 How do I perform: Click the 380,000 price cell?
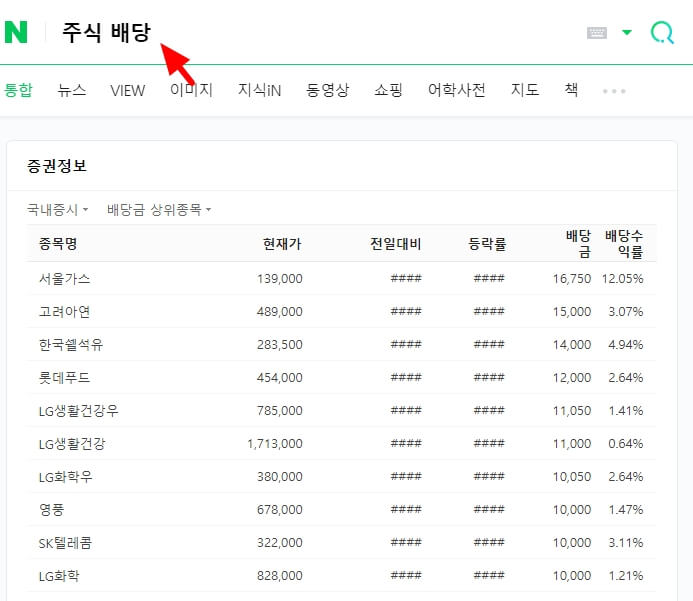(280, 477)
